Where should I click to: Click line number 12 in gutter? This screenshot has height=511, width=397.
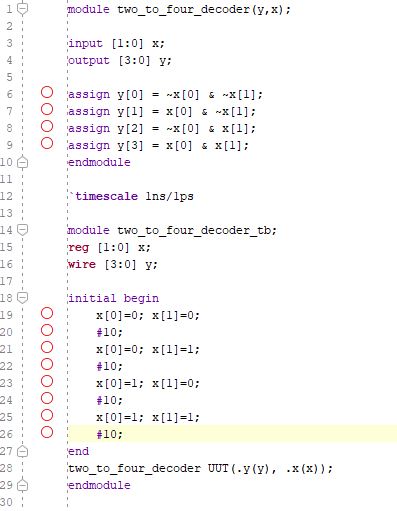tap(6, 196)
